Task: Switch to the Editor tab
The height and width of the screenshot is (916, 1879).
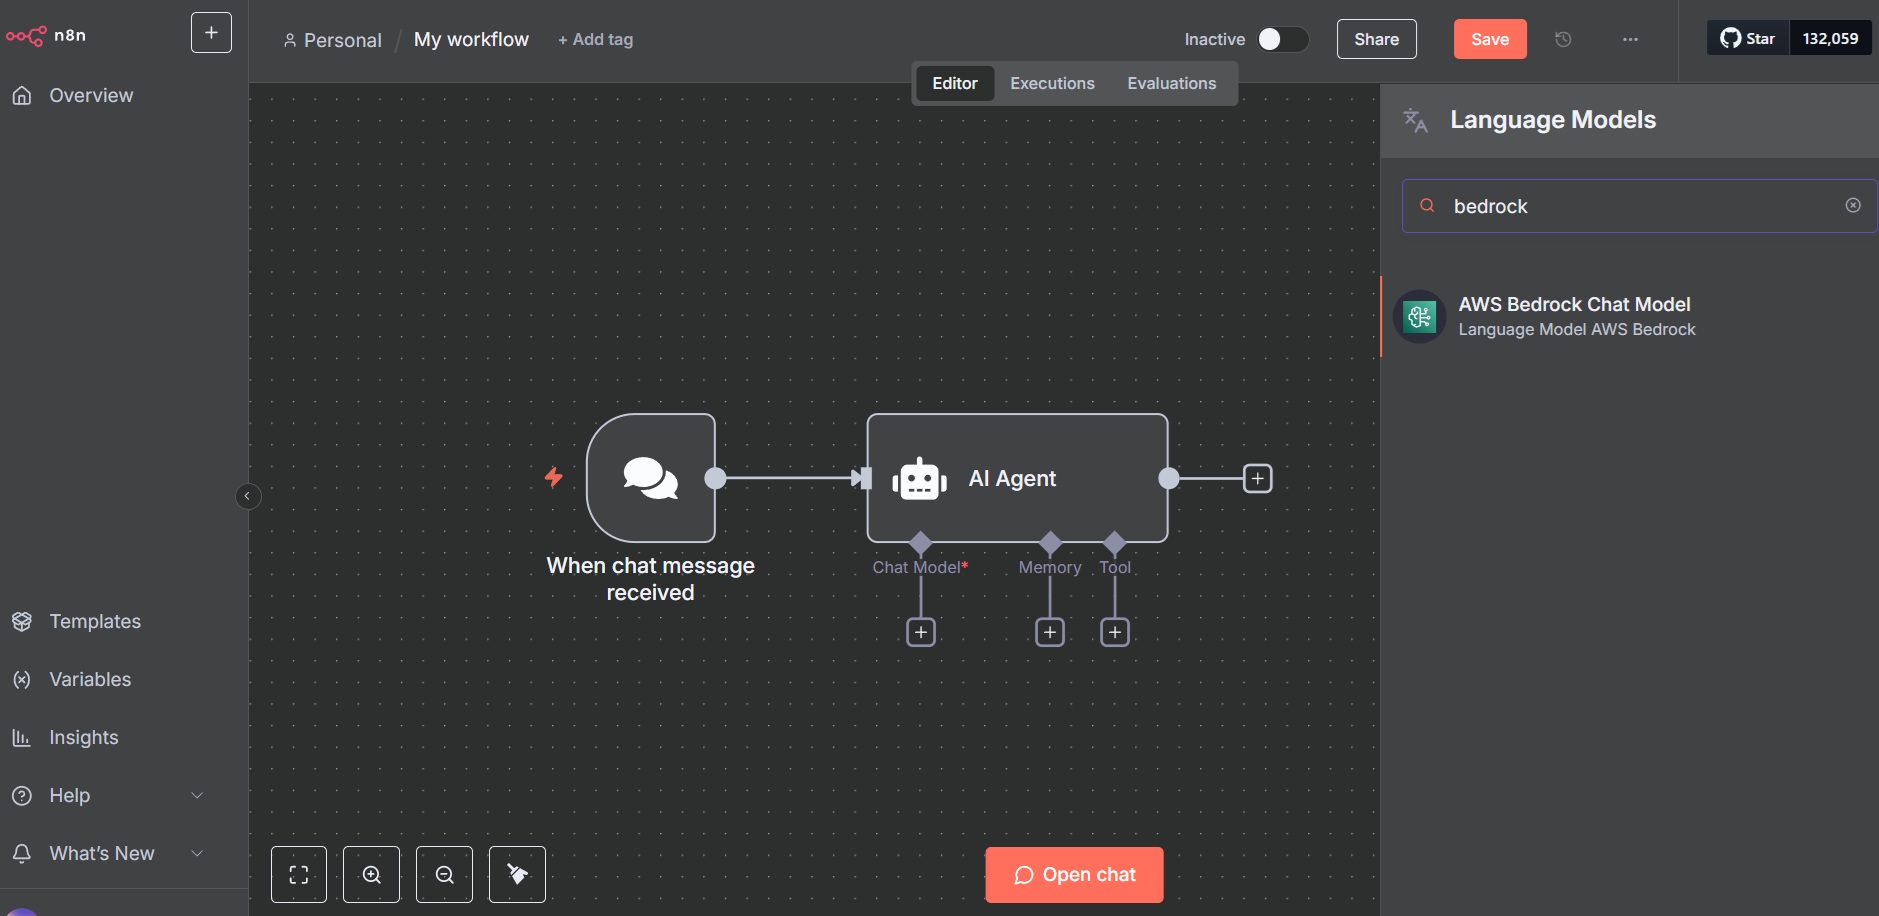Action: pyautogui.click(x=955, y=83)
